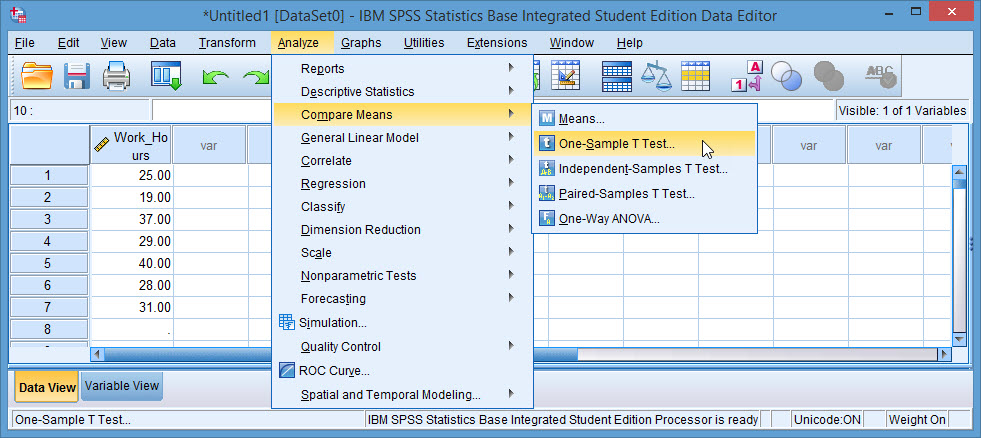Click the vertical scrollbar up arrow

[958, 171]
